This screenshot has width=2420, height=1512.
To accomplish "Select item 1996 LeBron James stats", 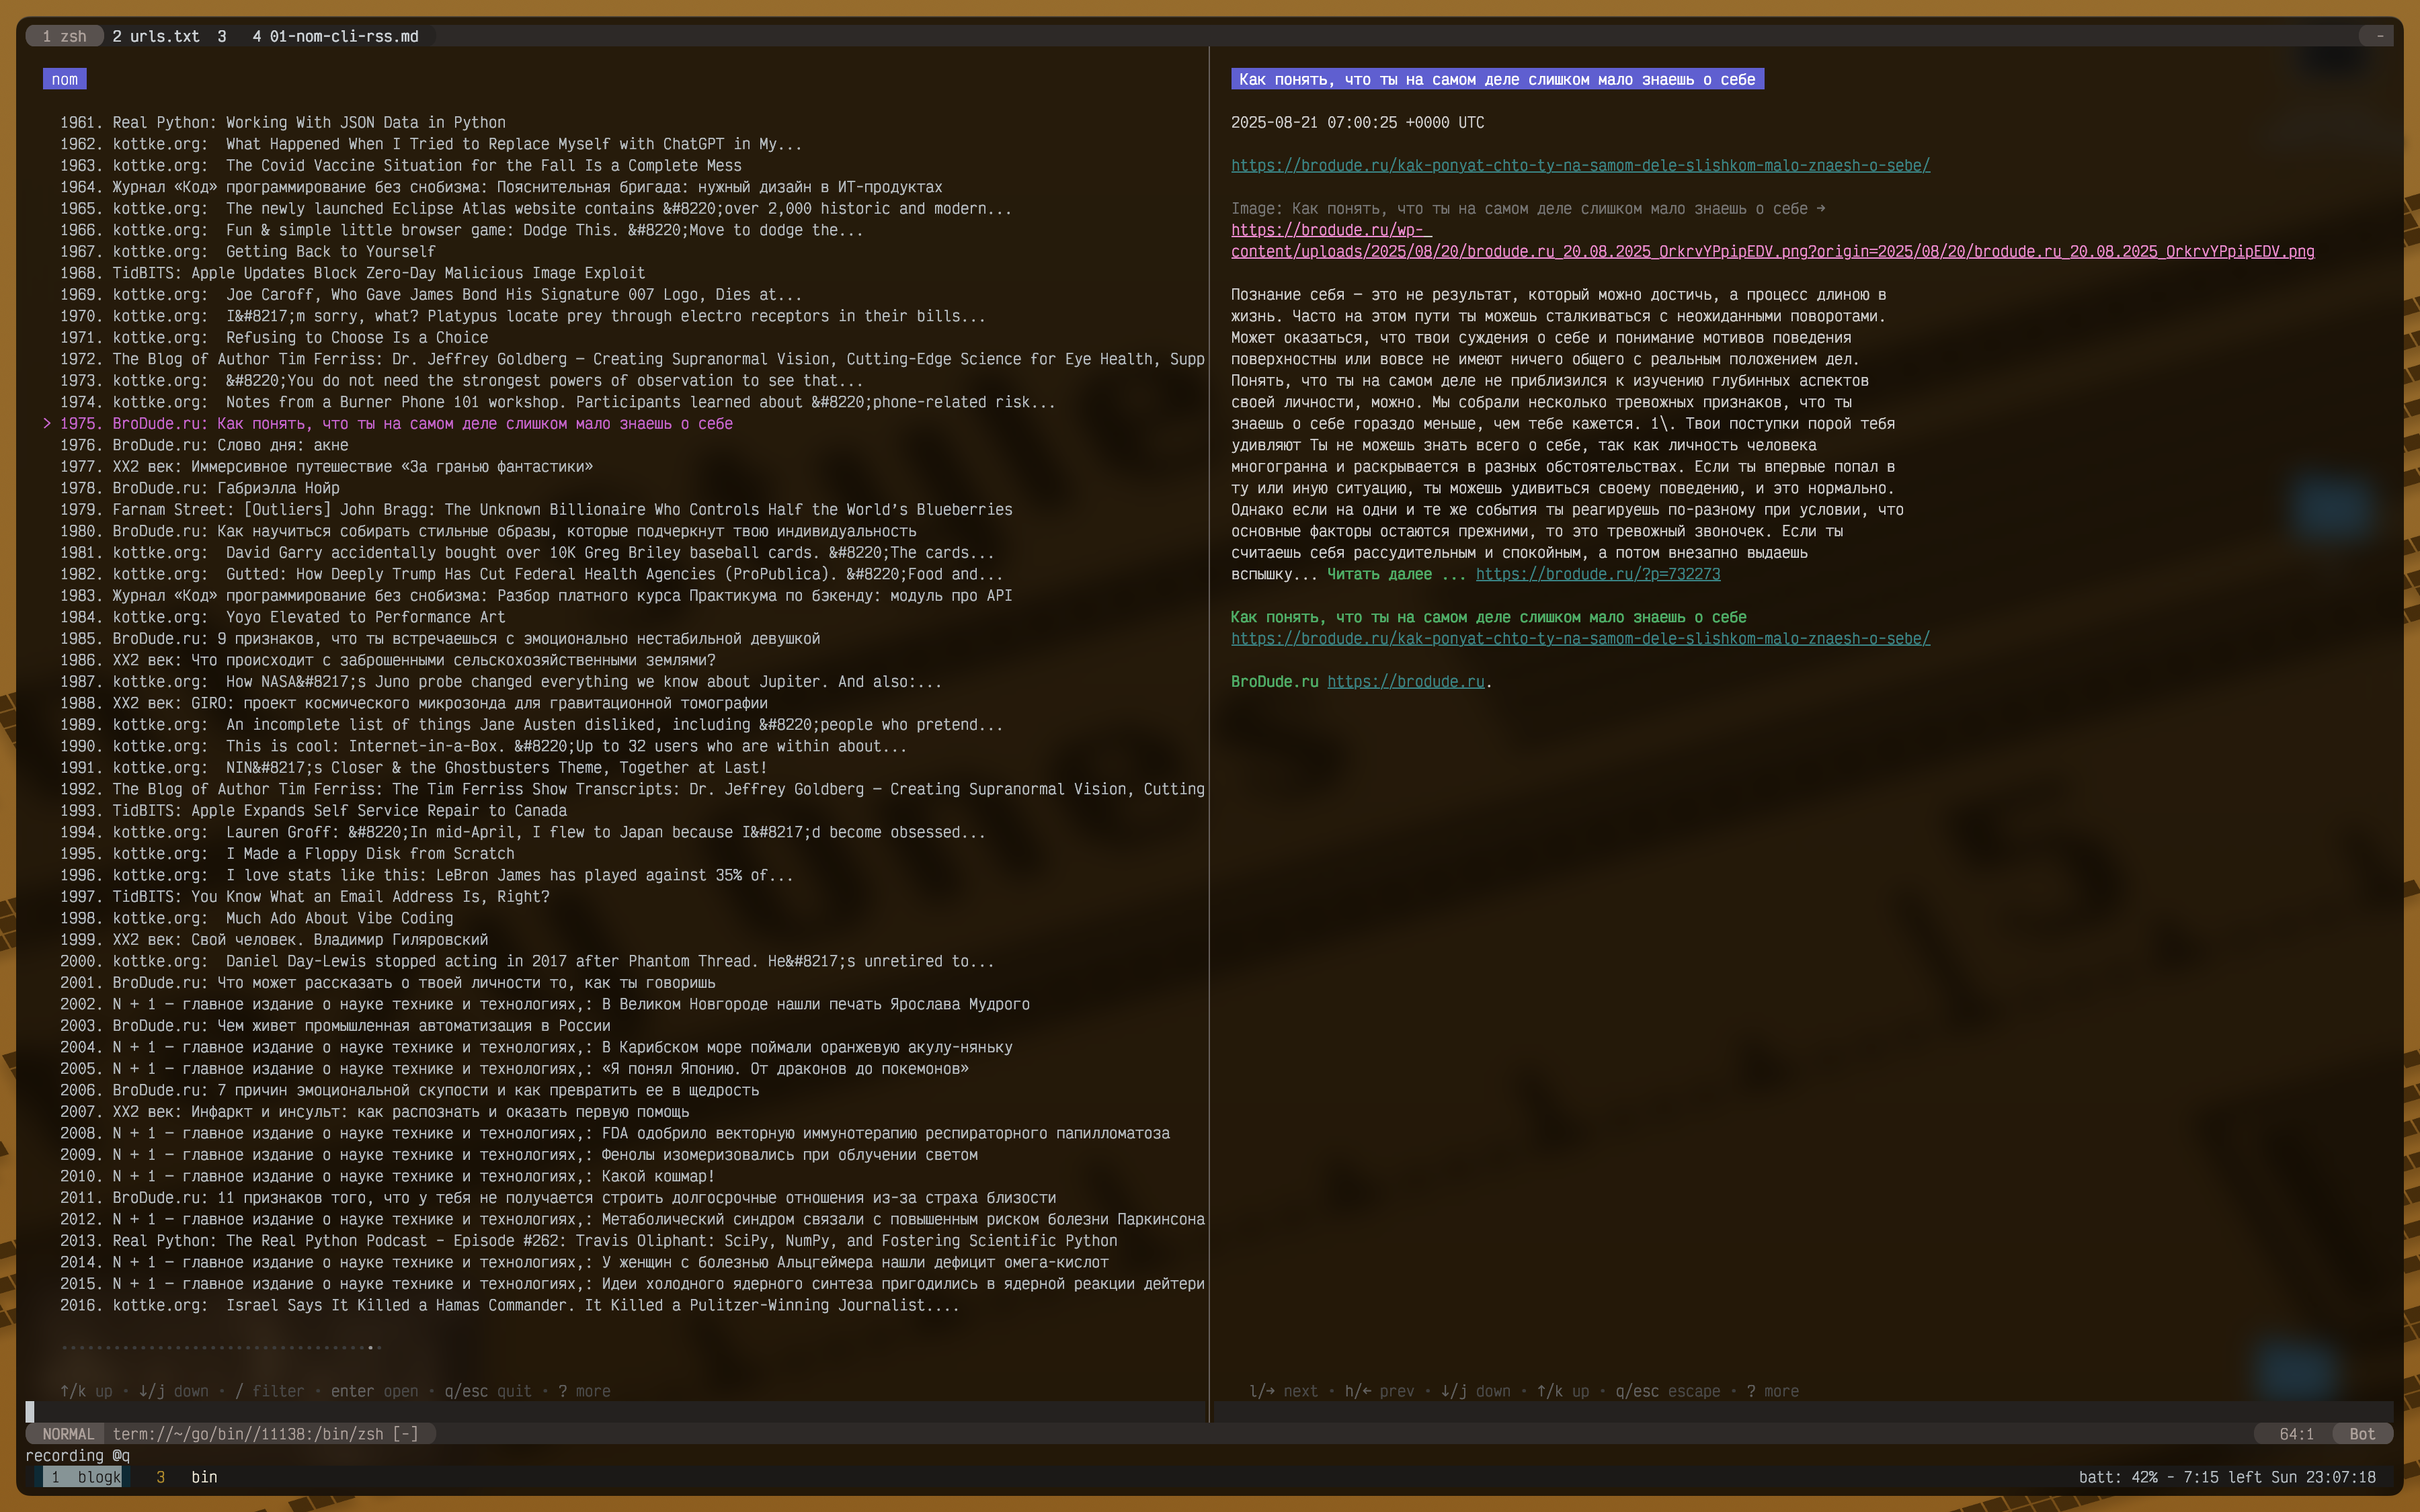I will click(426, 875).
